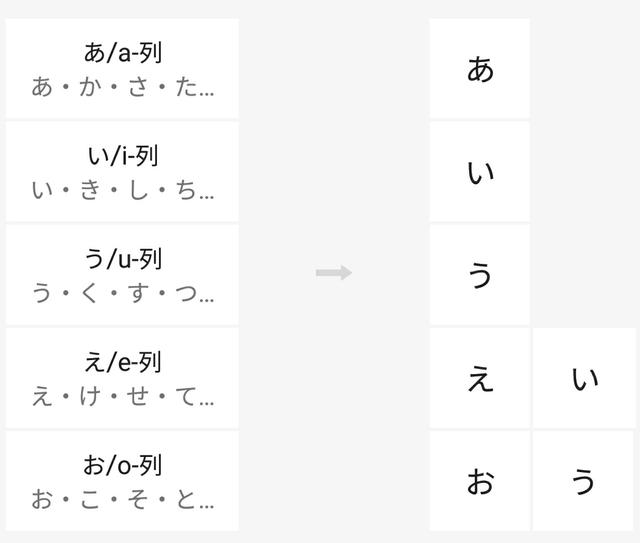Choose the う/u-列 row card

122,274
